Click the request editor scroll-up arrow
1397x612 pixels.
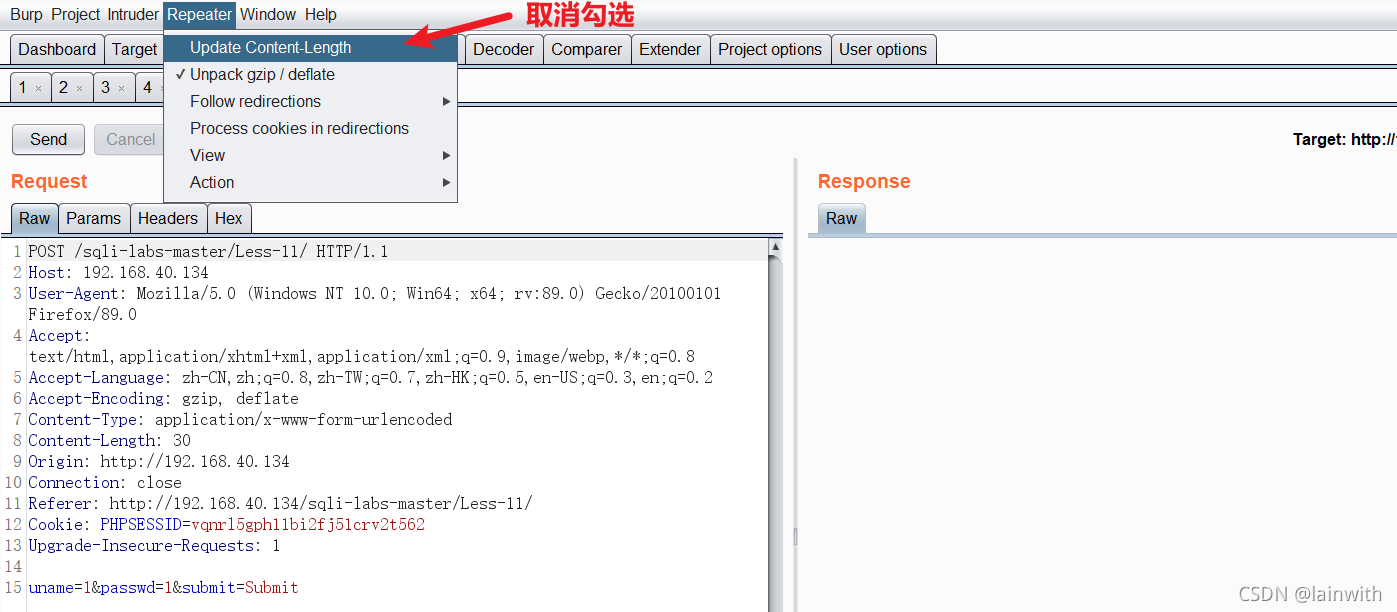[x=775, y=247]
